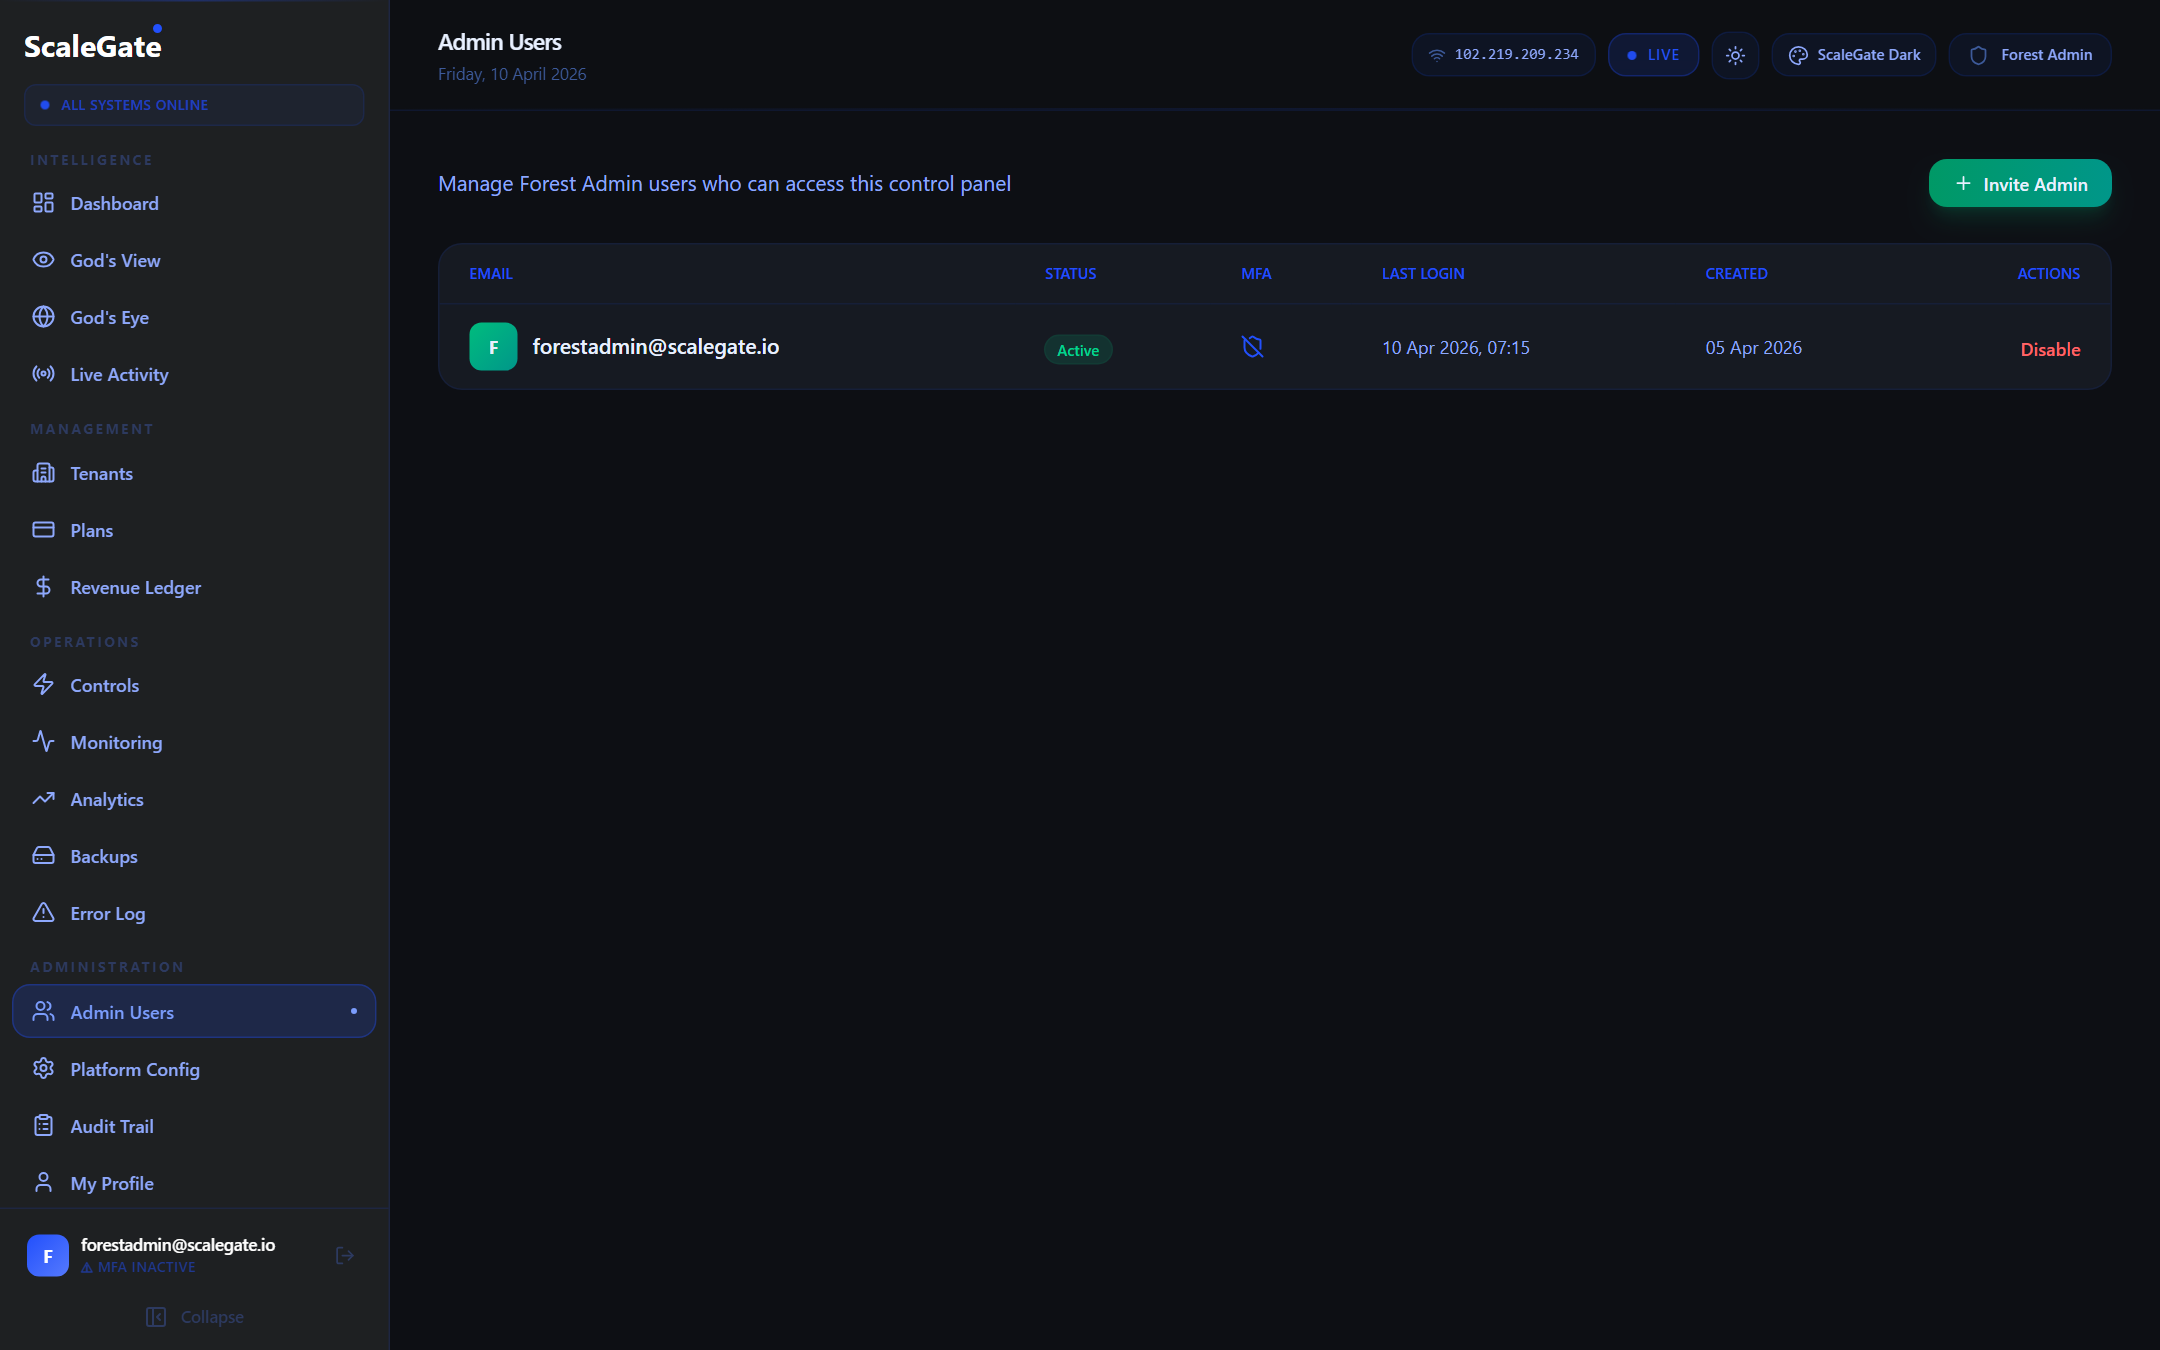Open the Revenue Ledger dollar icon
The height and width of the screenshot is (1350, 2160).
point(43,587)
